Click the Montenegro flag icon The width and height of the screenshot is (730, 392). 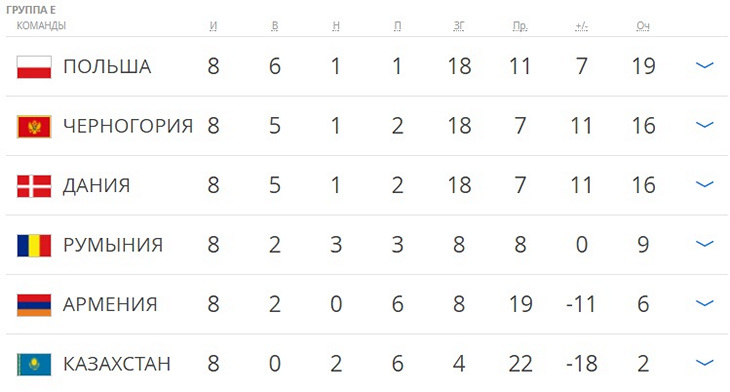[x=34, y=127]
